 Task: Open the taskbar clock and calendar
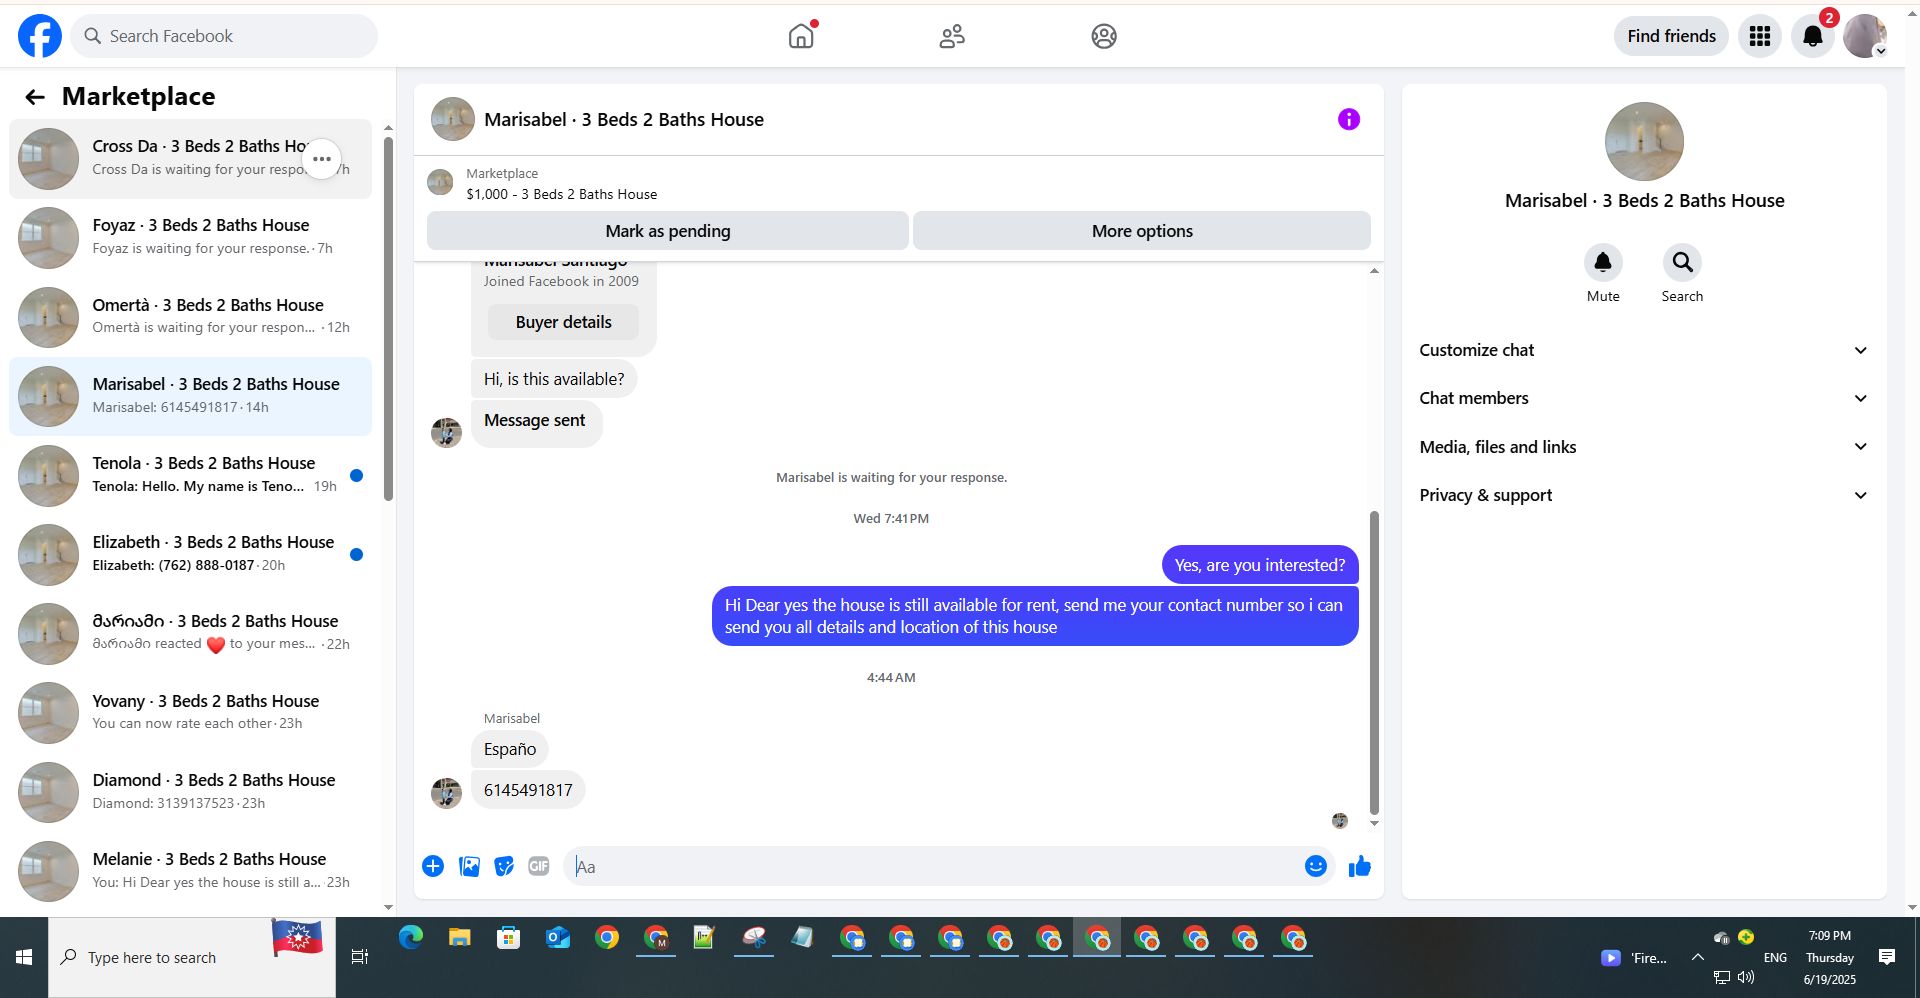coord(1830,957)
